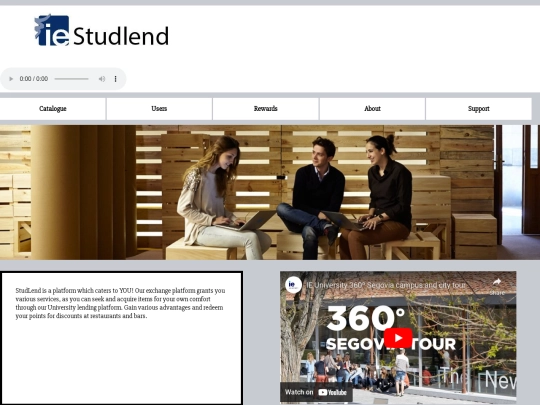This screenshot has width=540, height=405.
Task: Click the StudLend description text box
Action: [122, 338]
